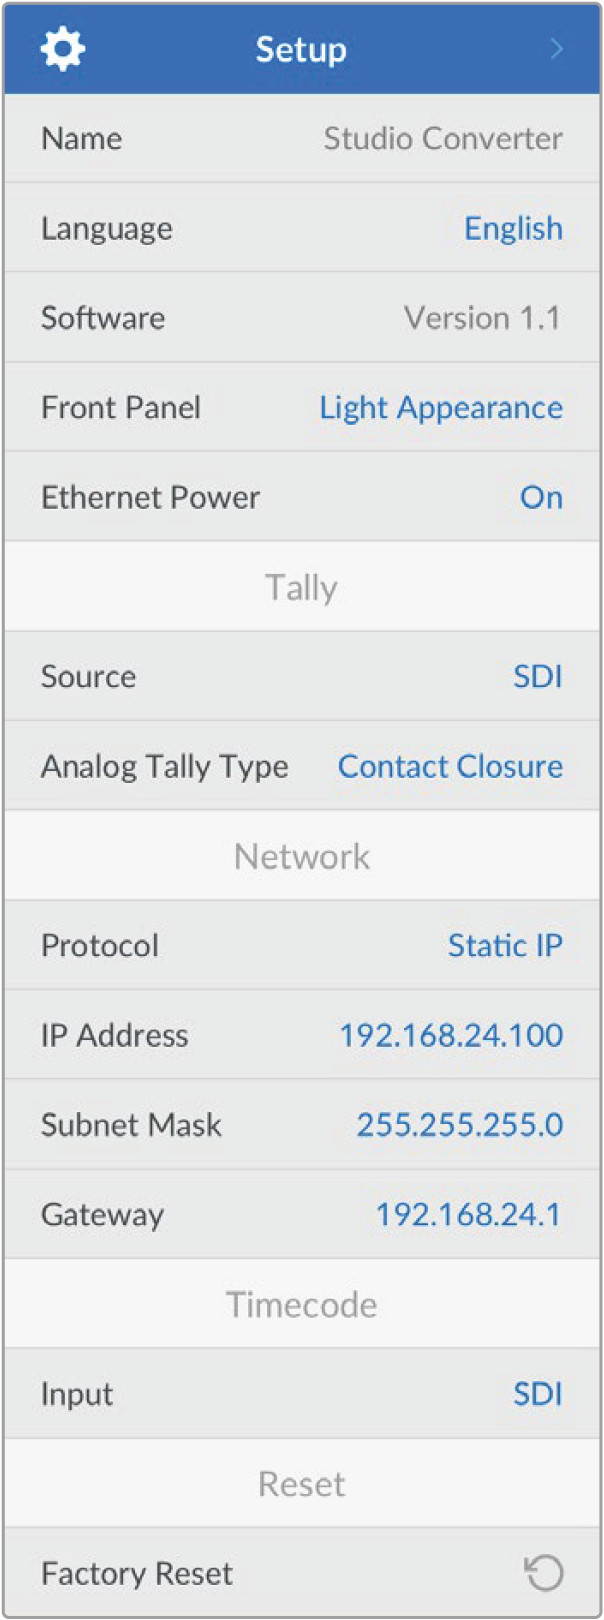Edit the Subnet Mask 255.255.255.0 value
This screenshot has width=604, height=1620.
pyautogui.click(x=460, y=1125)
